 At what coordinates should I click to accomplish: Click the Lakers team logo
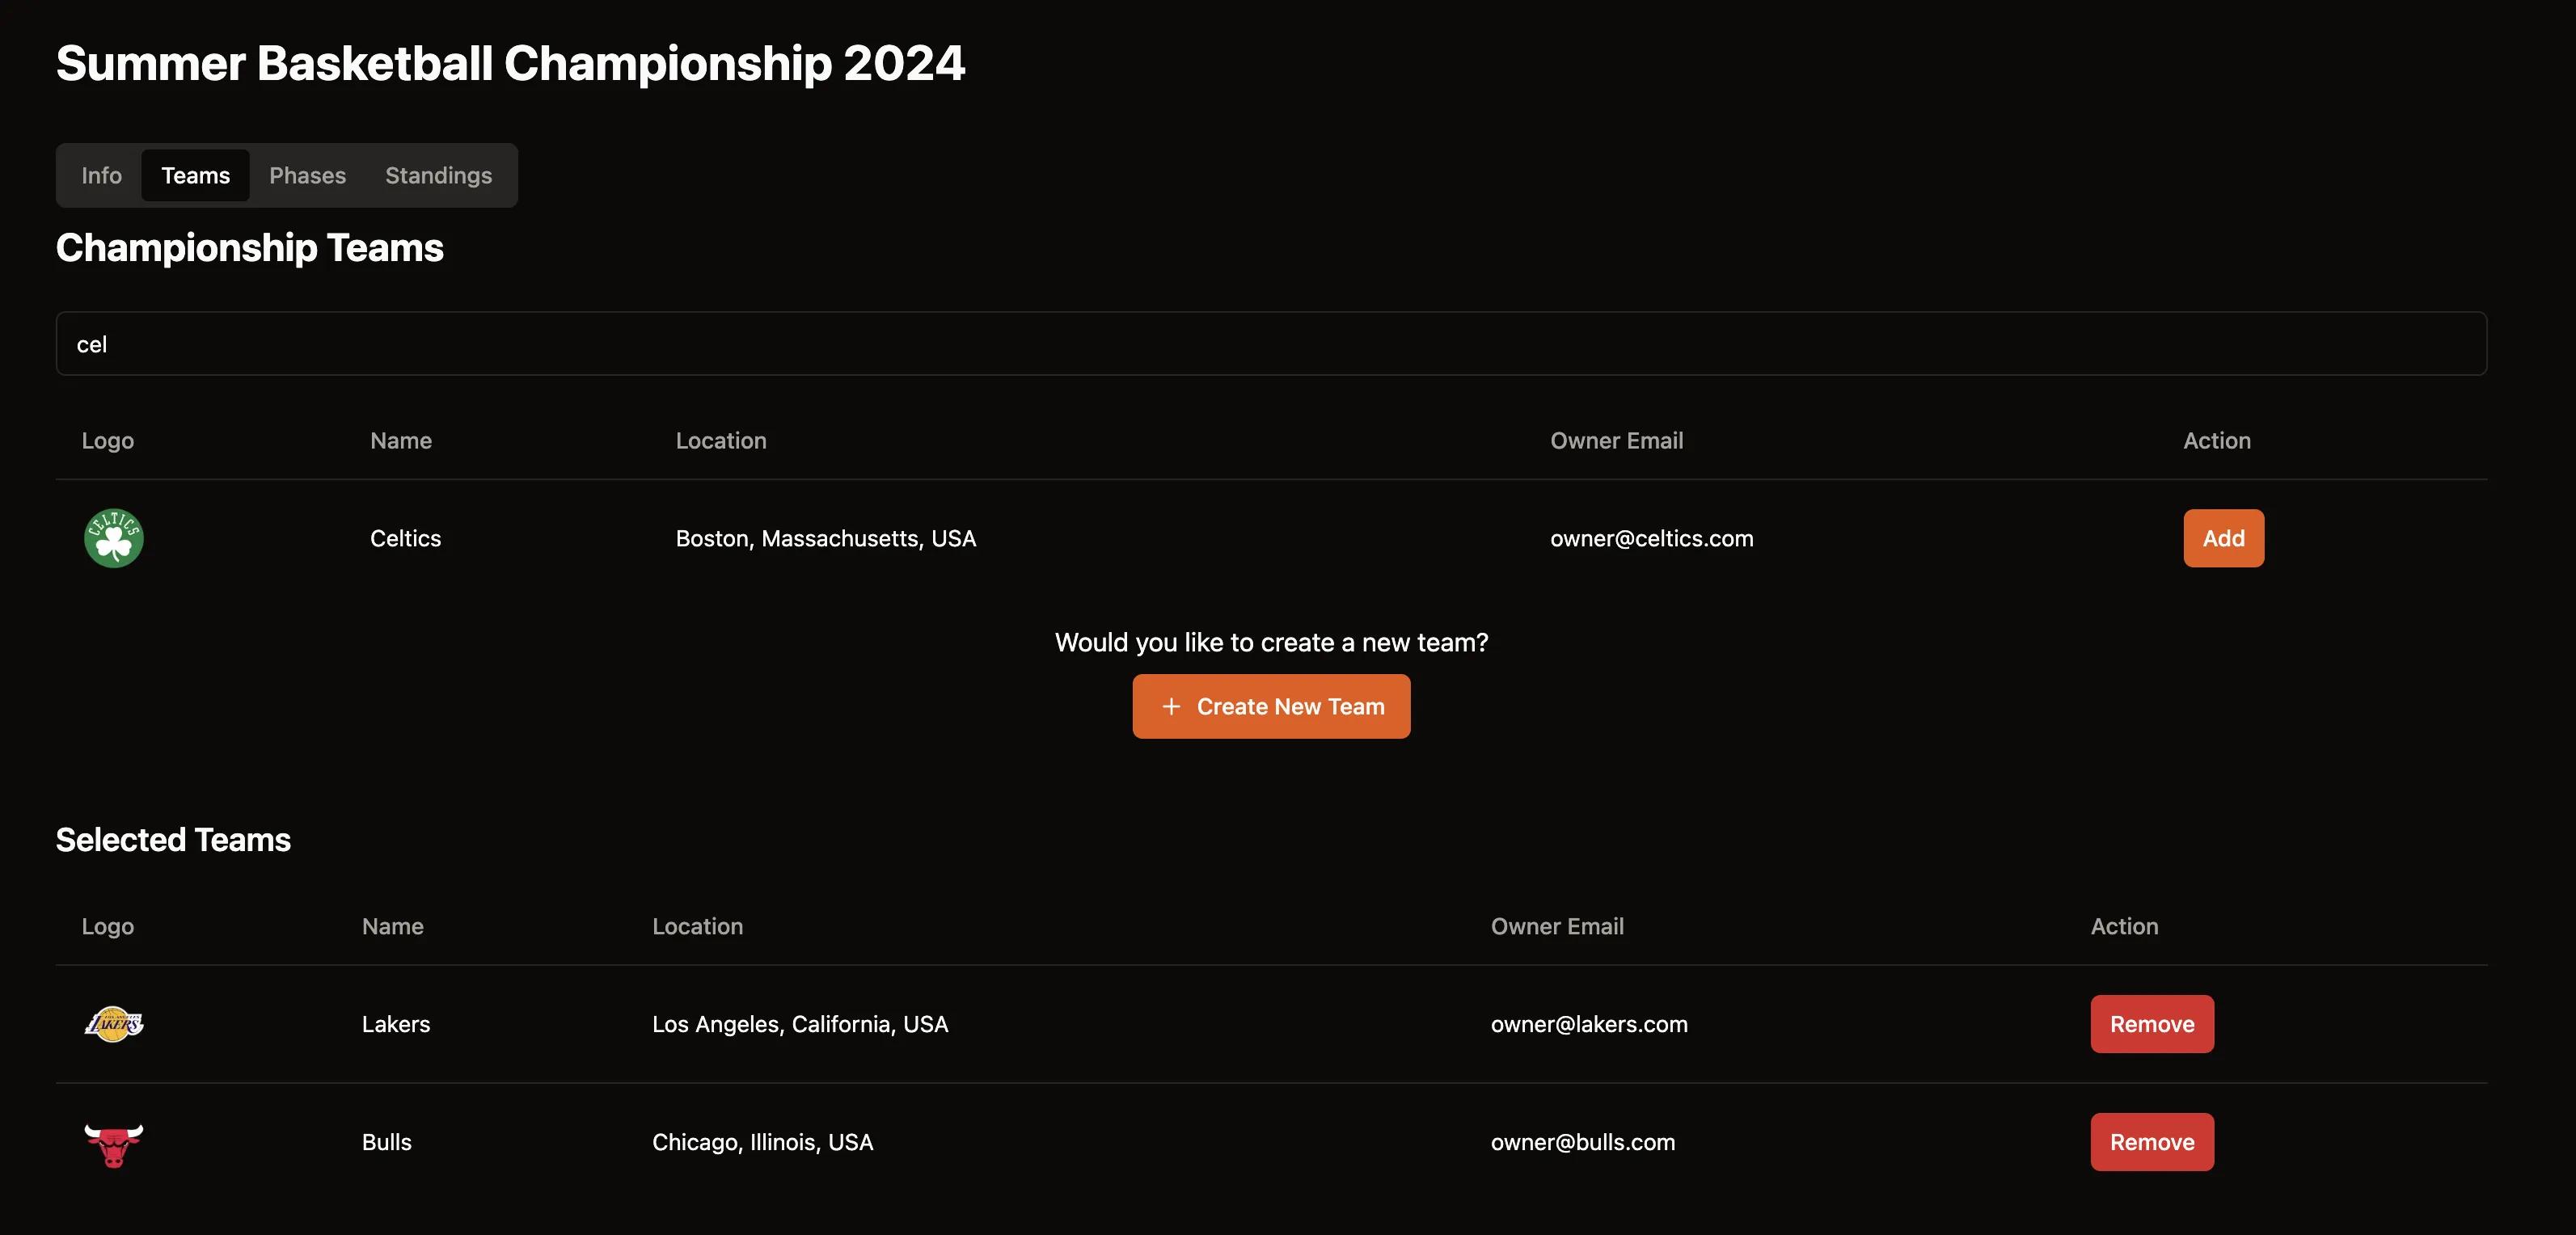[x=113, y=1024]
